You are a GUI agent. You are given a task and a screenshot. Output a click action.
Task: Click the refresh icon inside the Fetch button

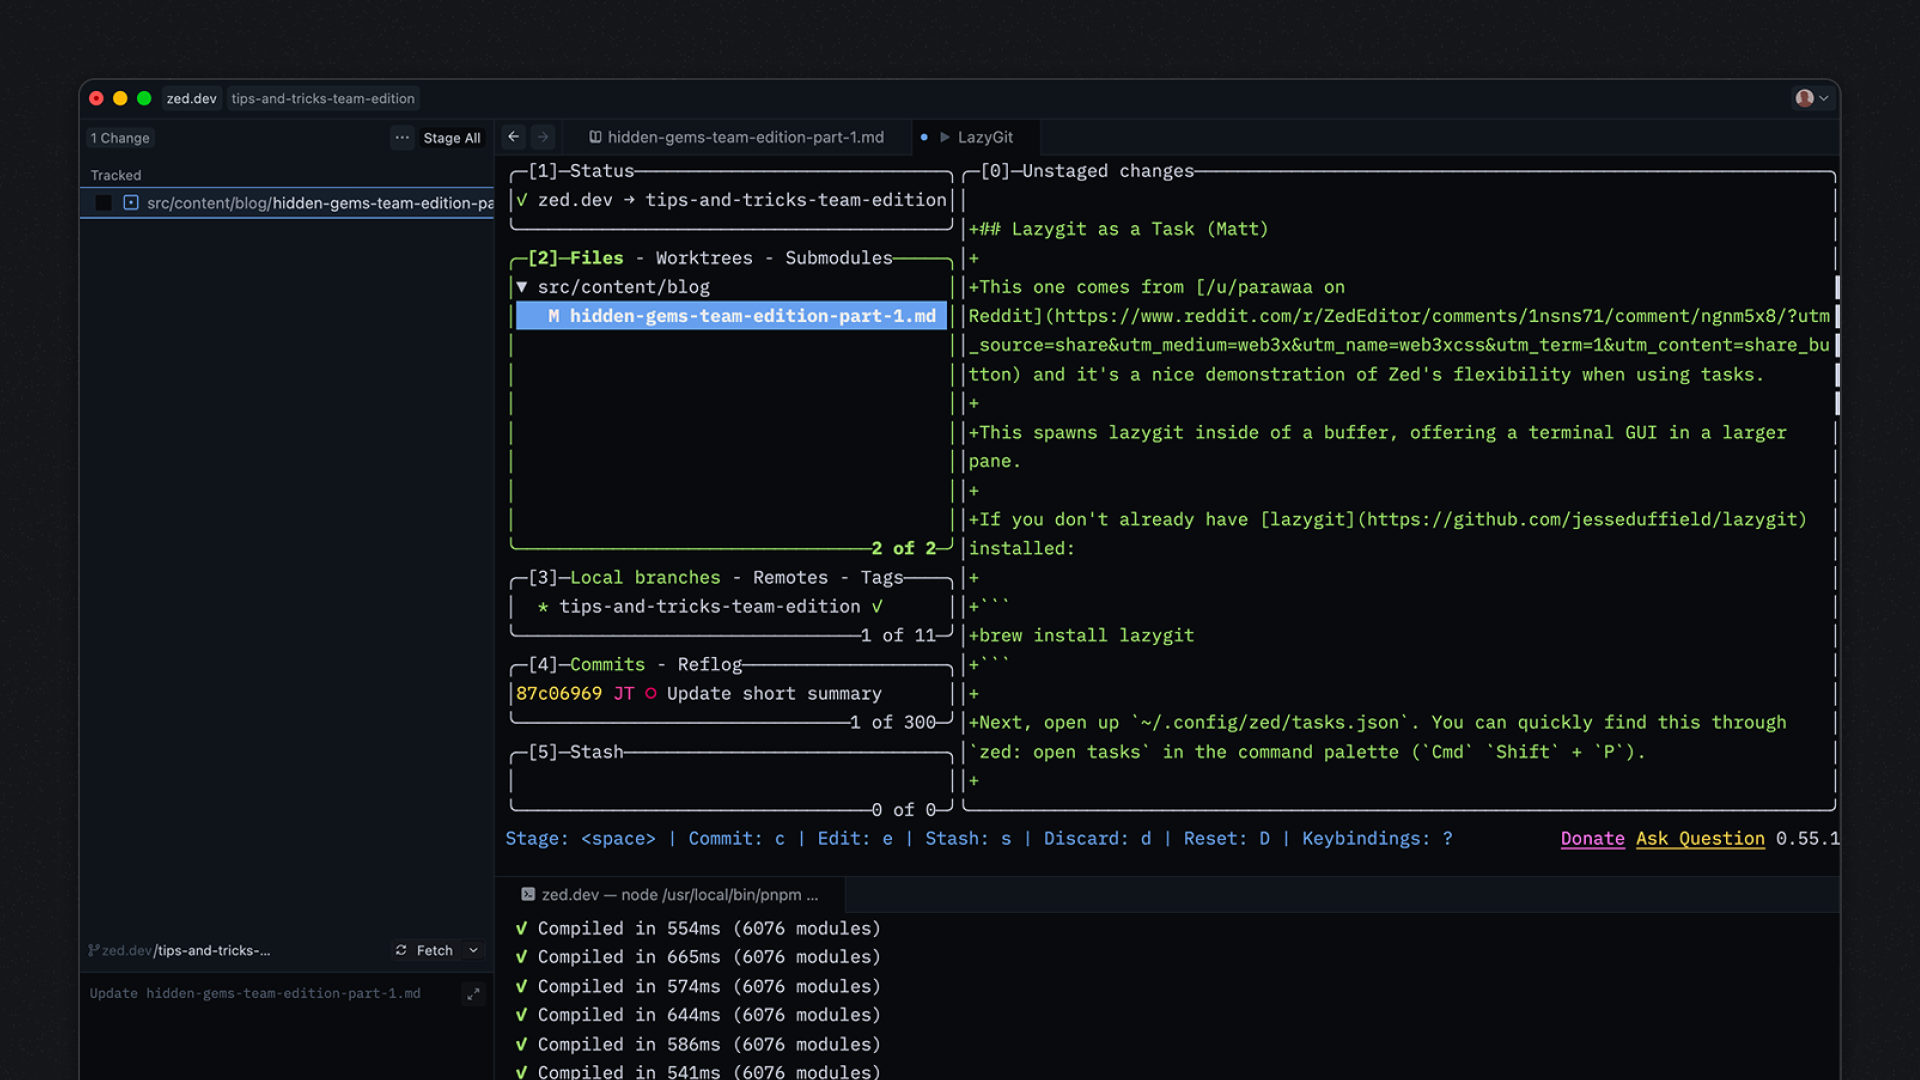400,950
